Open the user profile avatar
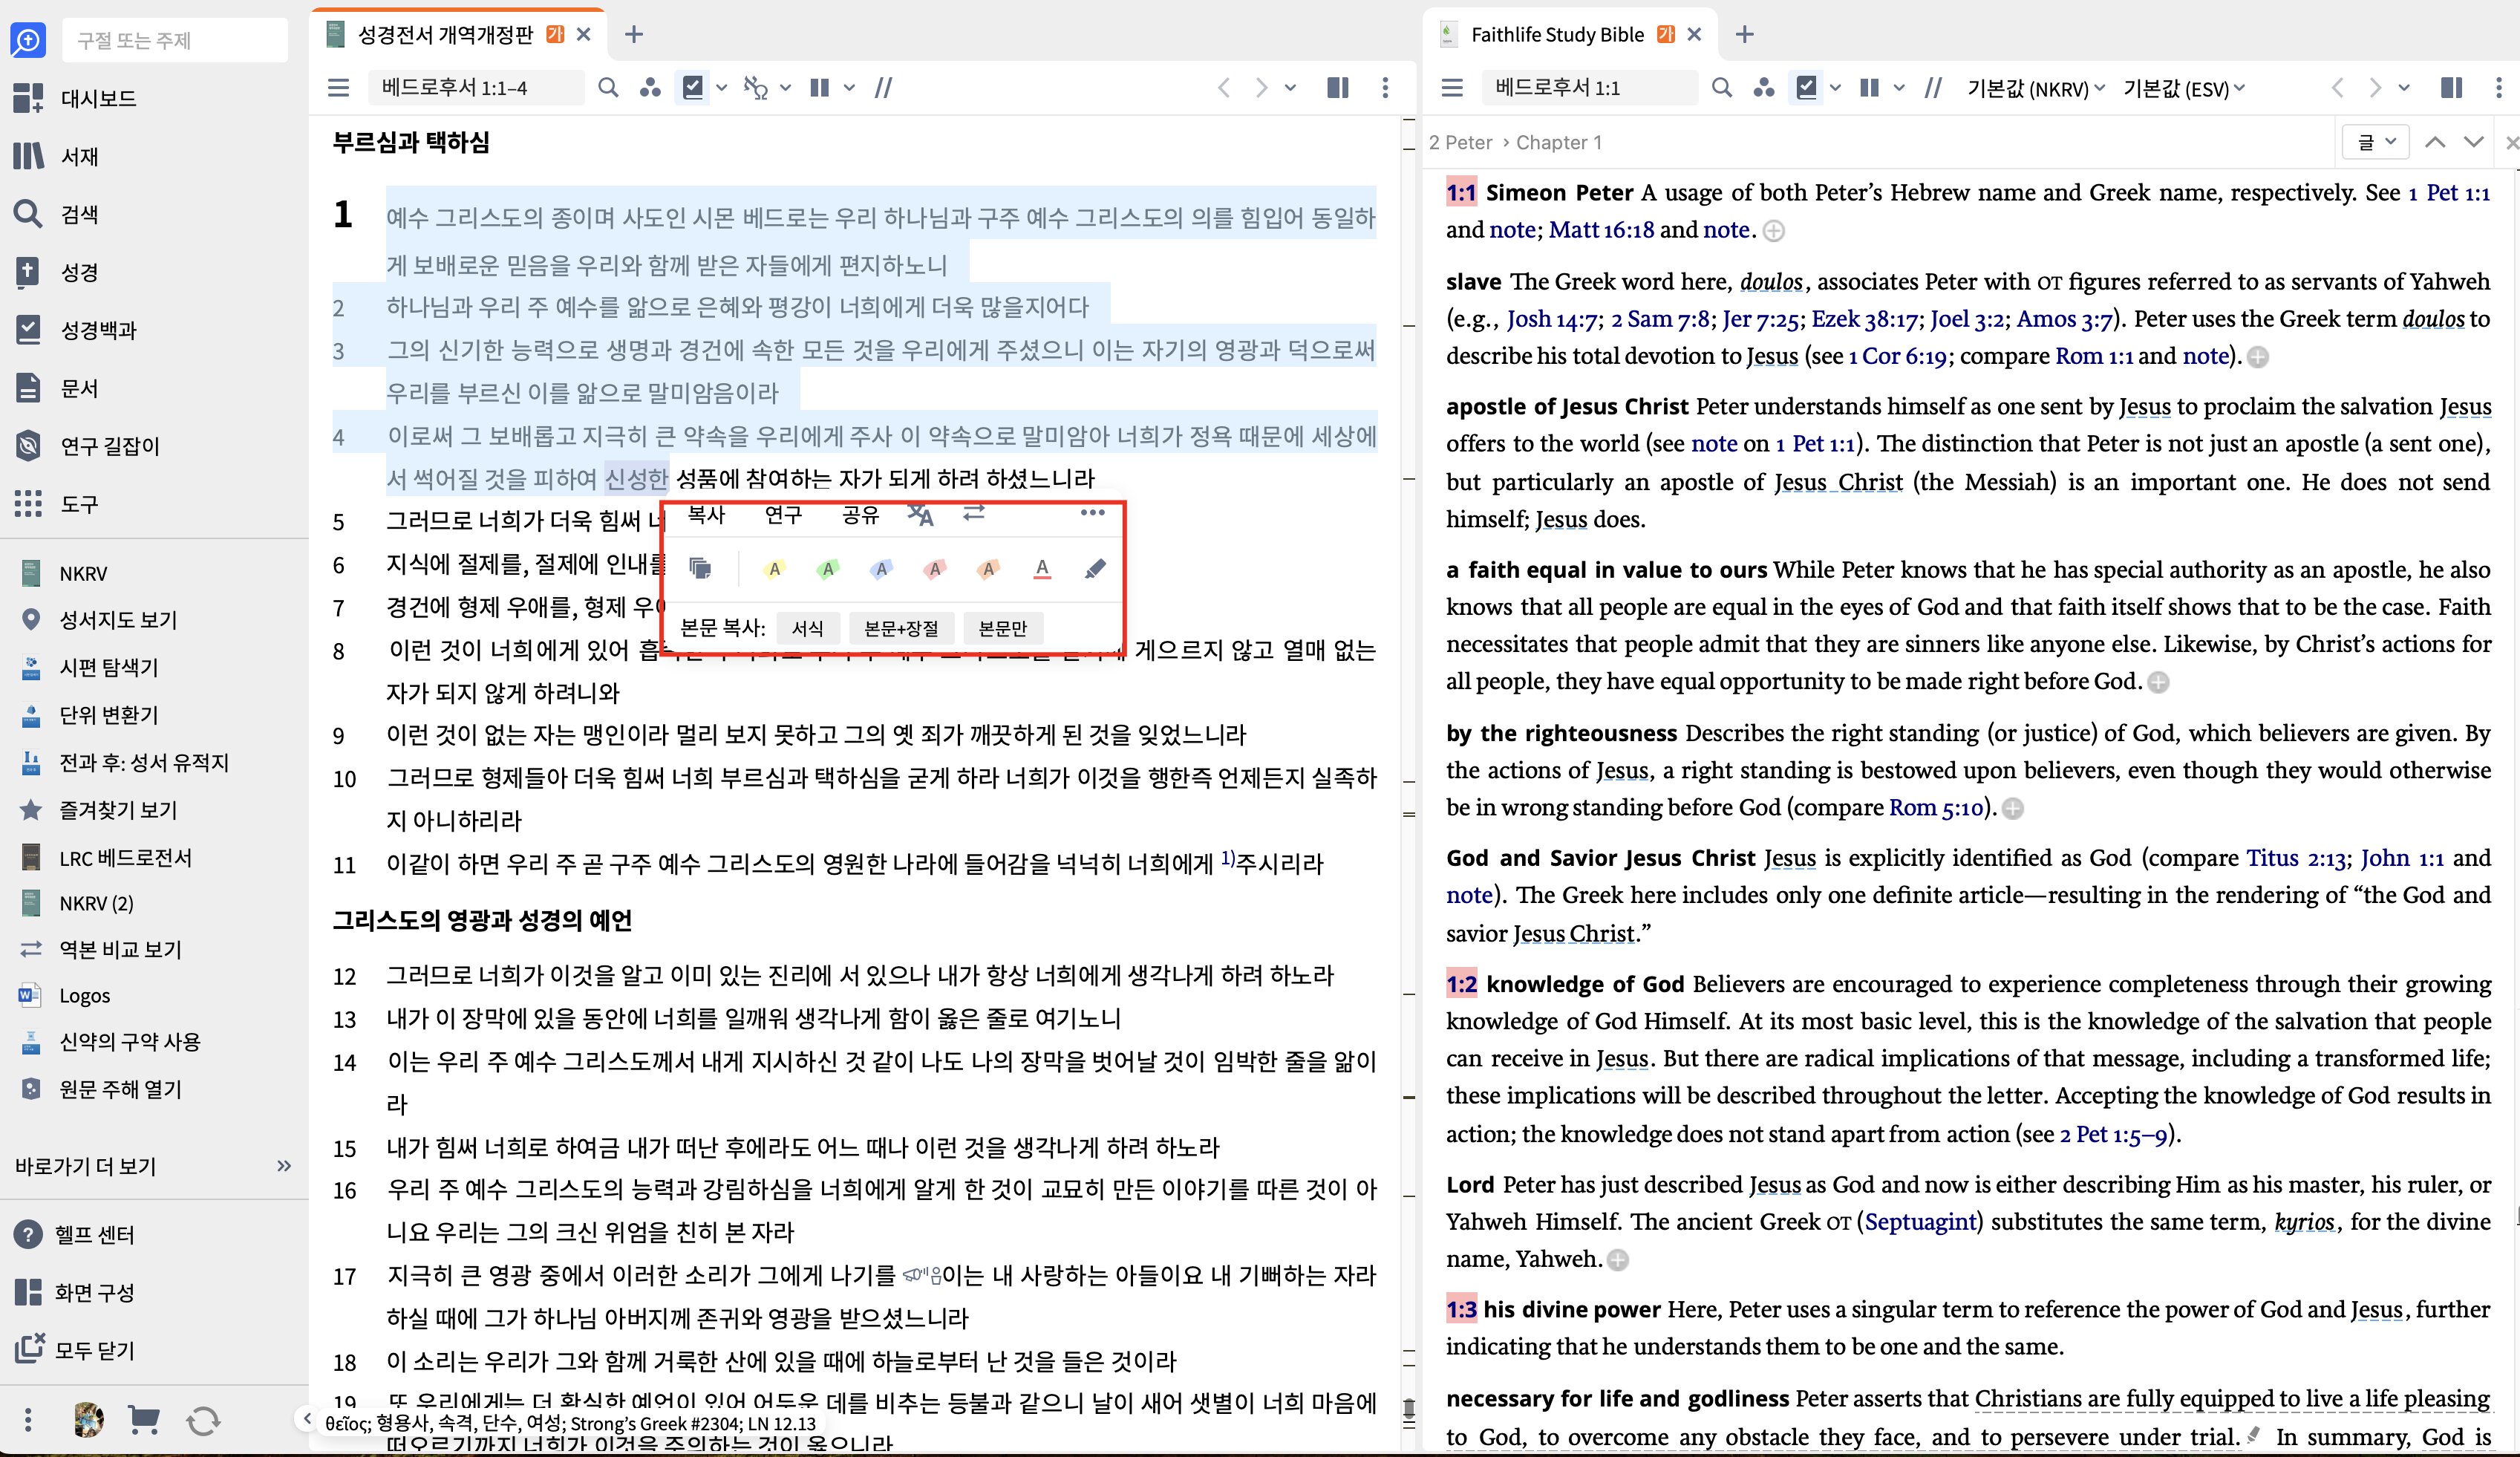 point(88,1420)
